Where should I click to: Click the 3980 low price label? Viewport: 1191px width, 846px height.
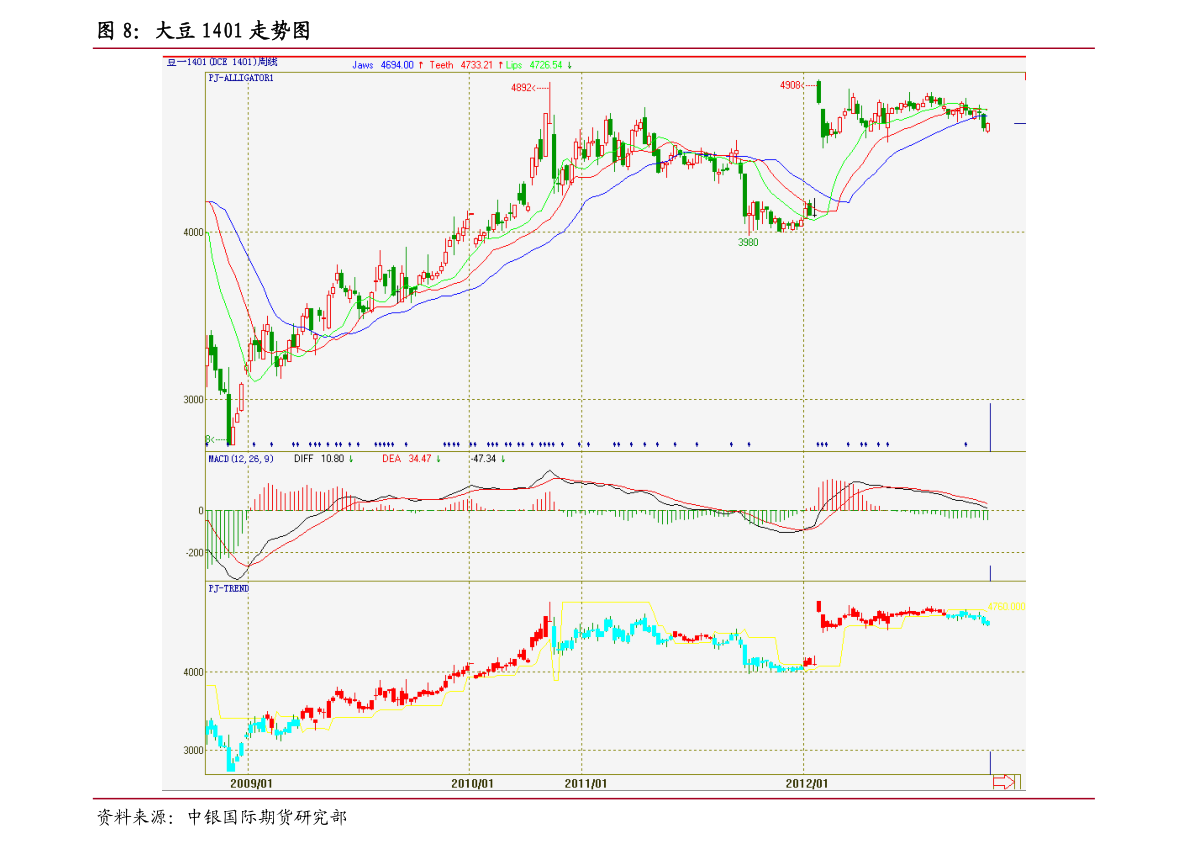point(748,242)
